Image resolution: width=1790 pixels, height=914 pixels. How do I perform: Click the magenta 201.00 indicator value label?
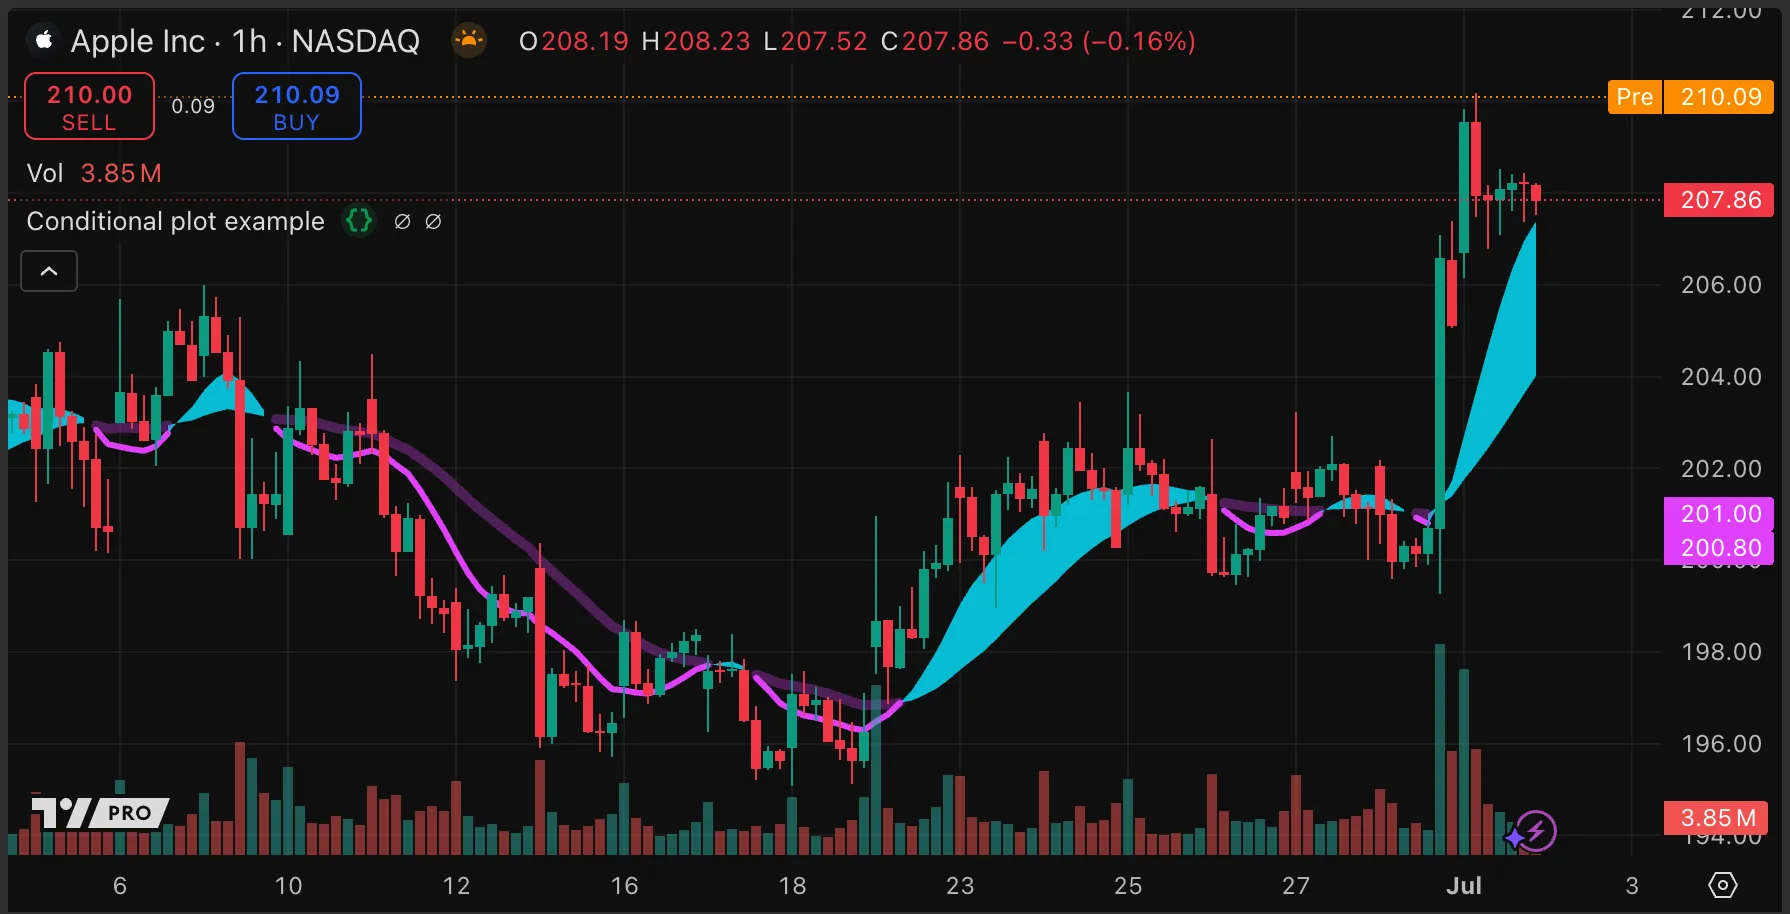1719,514
